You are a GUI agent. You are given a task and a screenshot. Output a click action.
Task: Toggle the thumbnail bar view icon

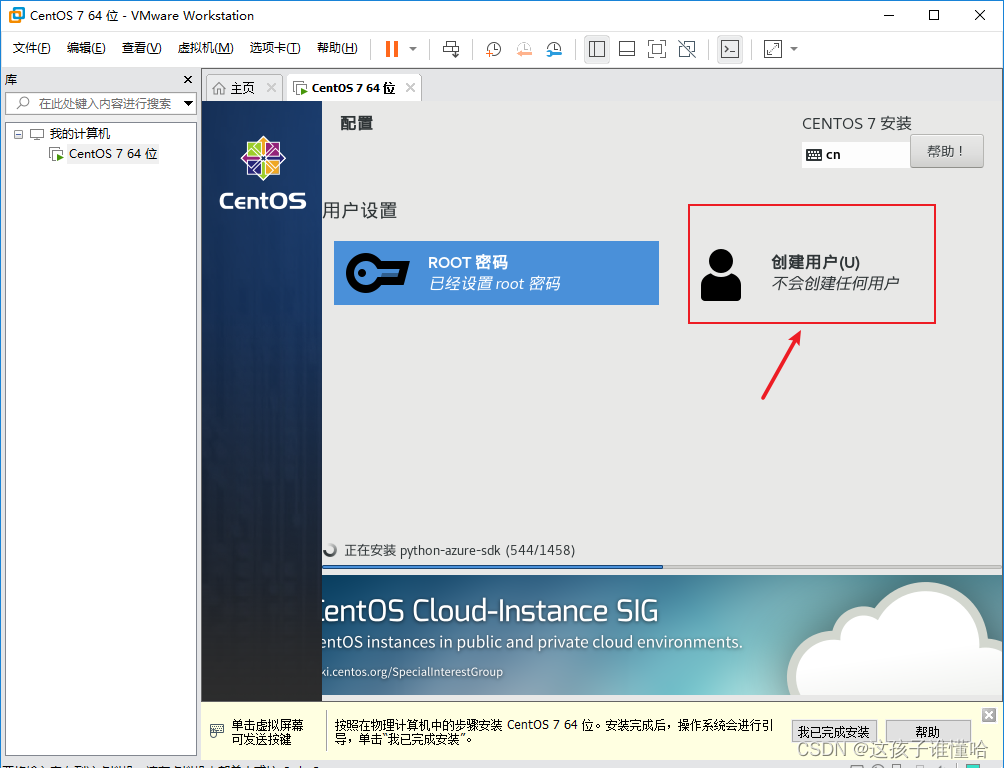tap(627, 49)
